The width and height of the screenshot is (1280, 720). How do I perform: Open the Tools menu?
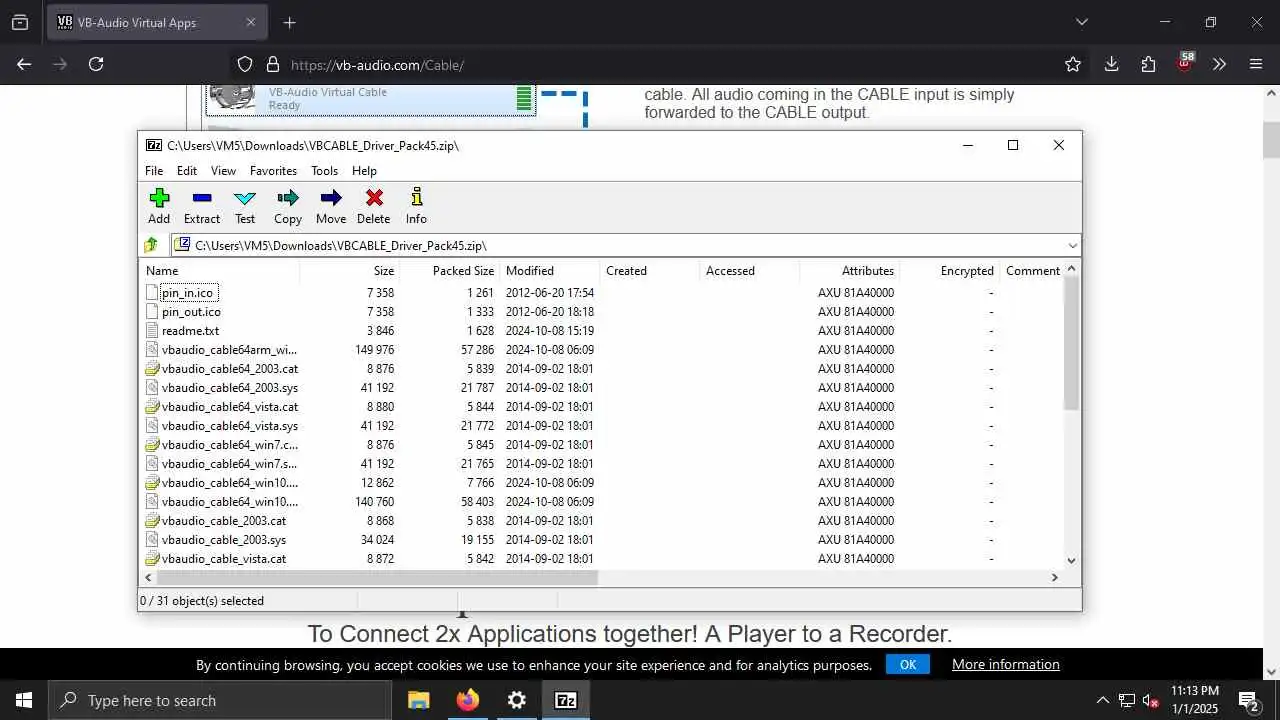pos(324,171)
